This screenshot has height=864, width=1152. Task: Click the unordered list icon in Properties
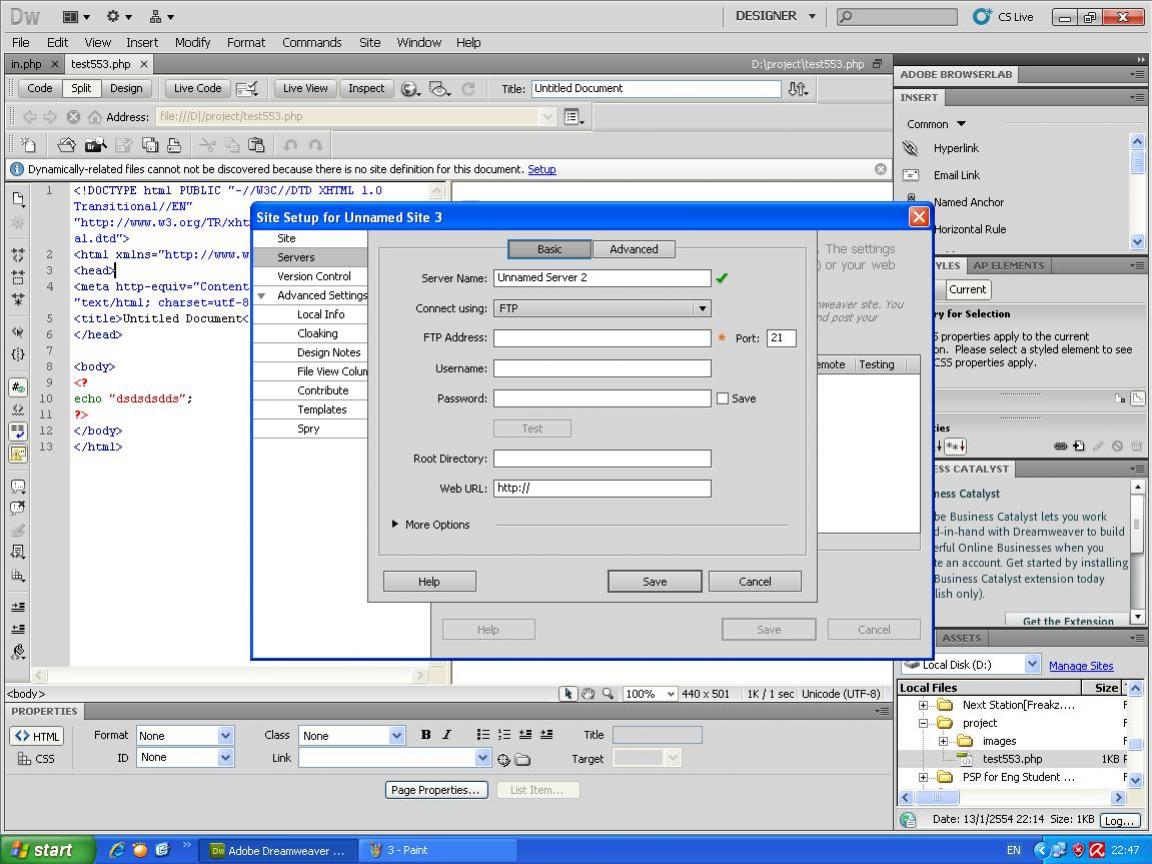[x=483, y=735]
